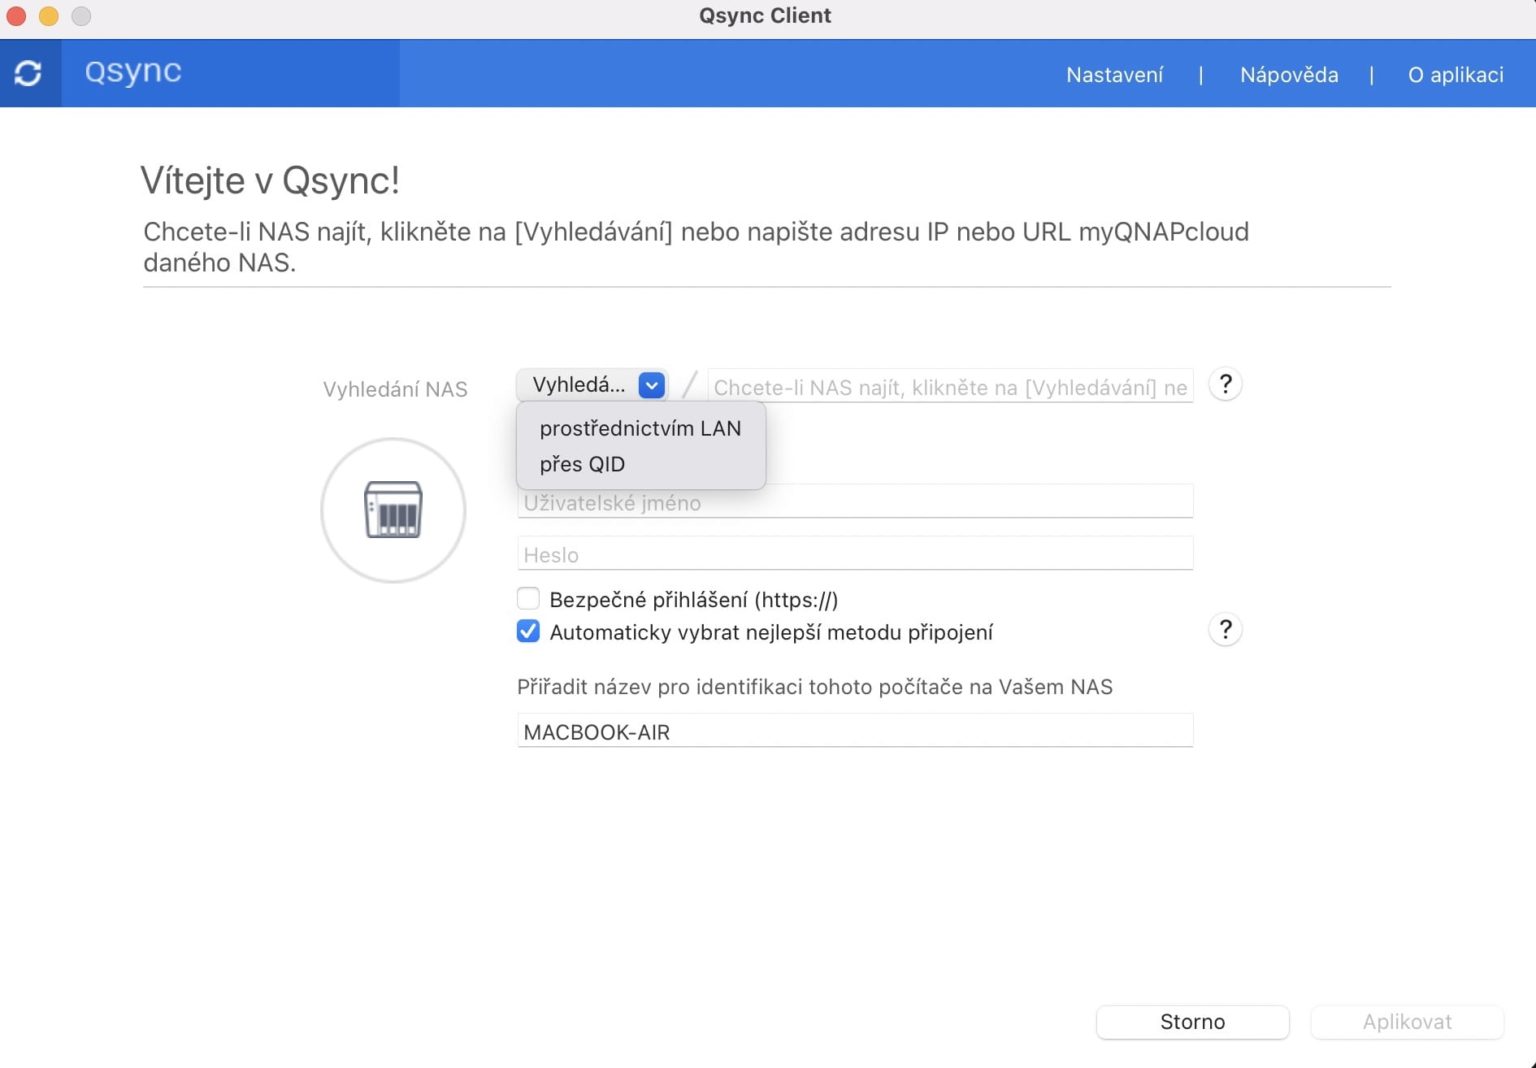Disable Automaticky vybrat nejlepší metodu připojení
1536x1068 pixels.
(x=528, y=631)
